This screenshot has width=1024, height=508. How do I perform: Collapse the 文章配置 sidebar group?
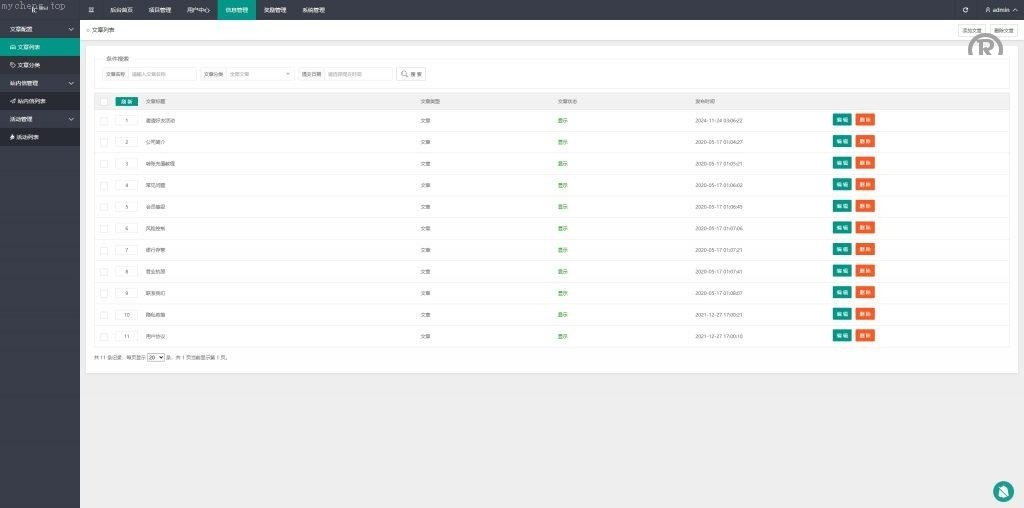tap(40, 29)
